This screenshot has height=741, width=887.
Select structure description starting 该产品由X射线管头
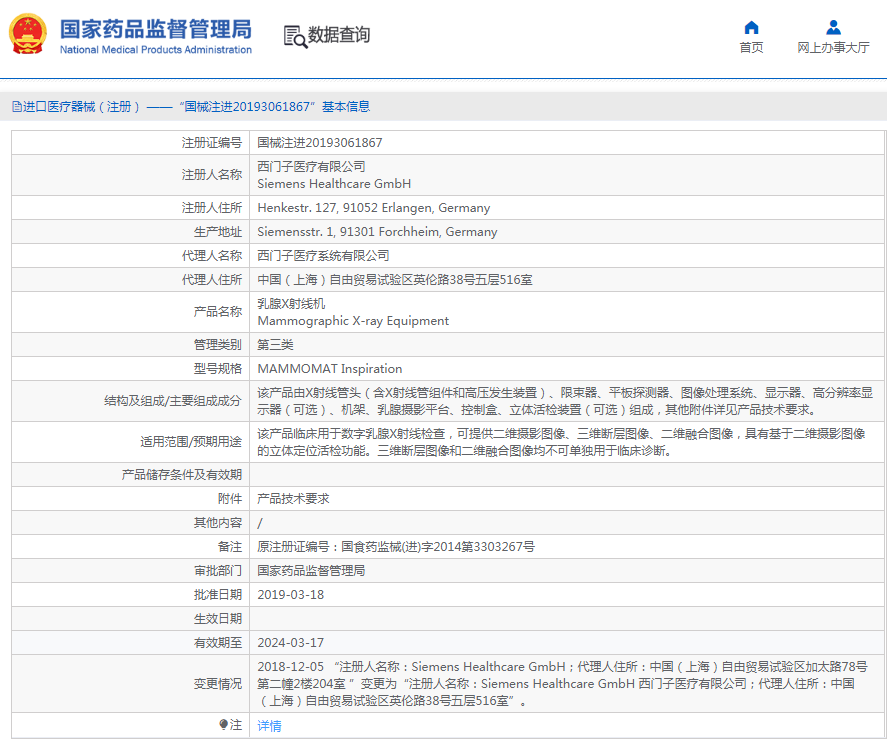[565, 401]
